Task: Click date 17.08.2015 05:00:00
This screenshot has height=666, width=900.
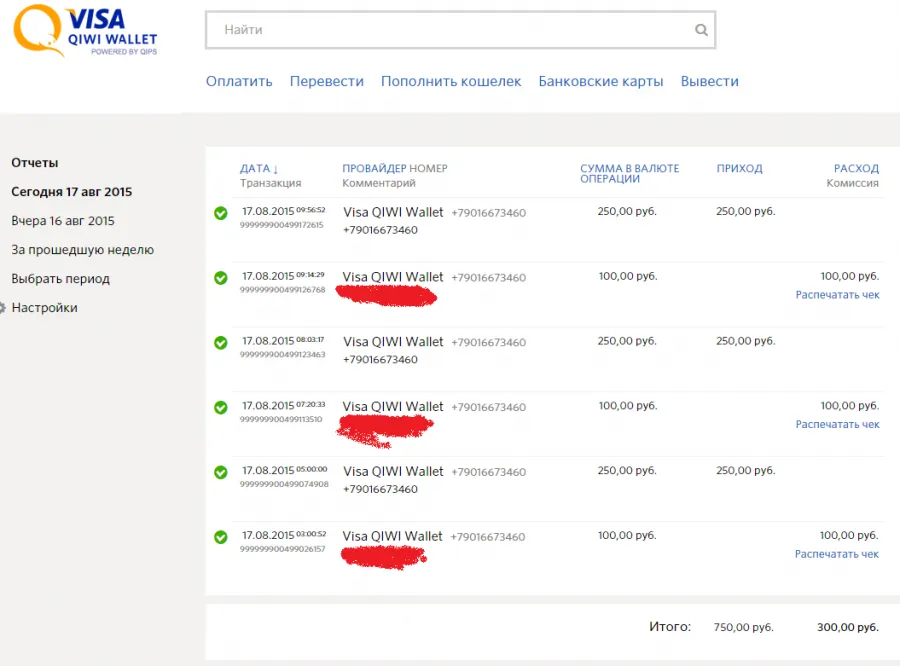Action: tap(285, 470)
